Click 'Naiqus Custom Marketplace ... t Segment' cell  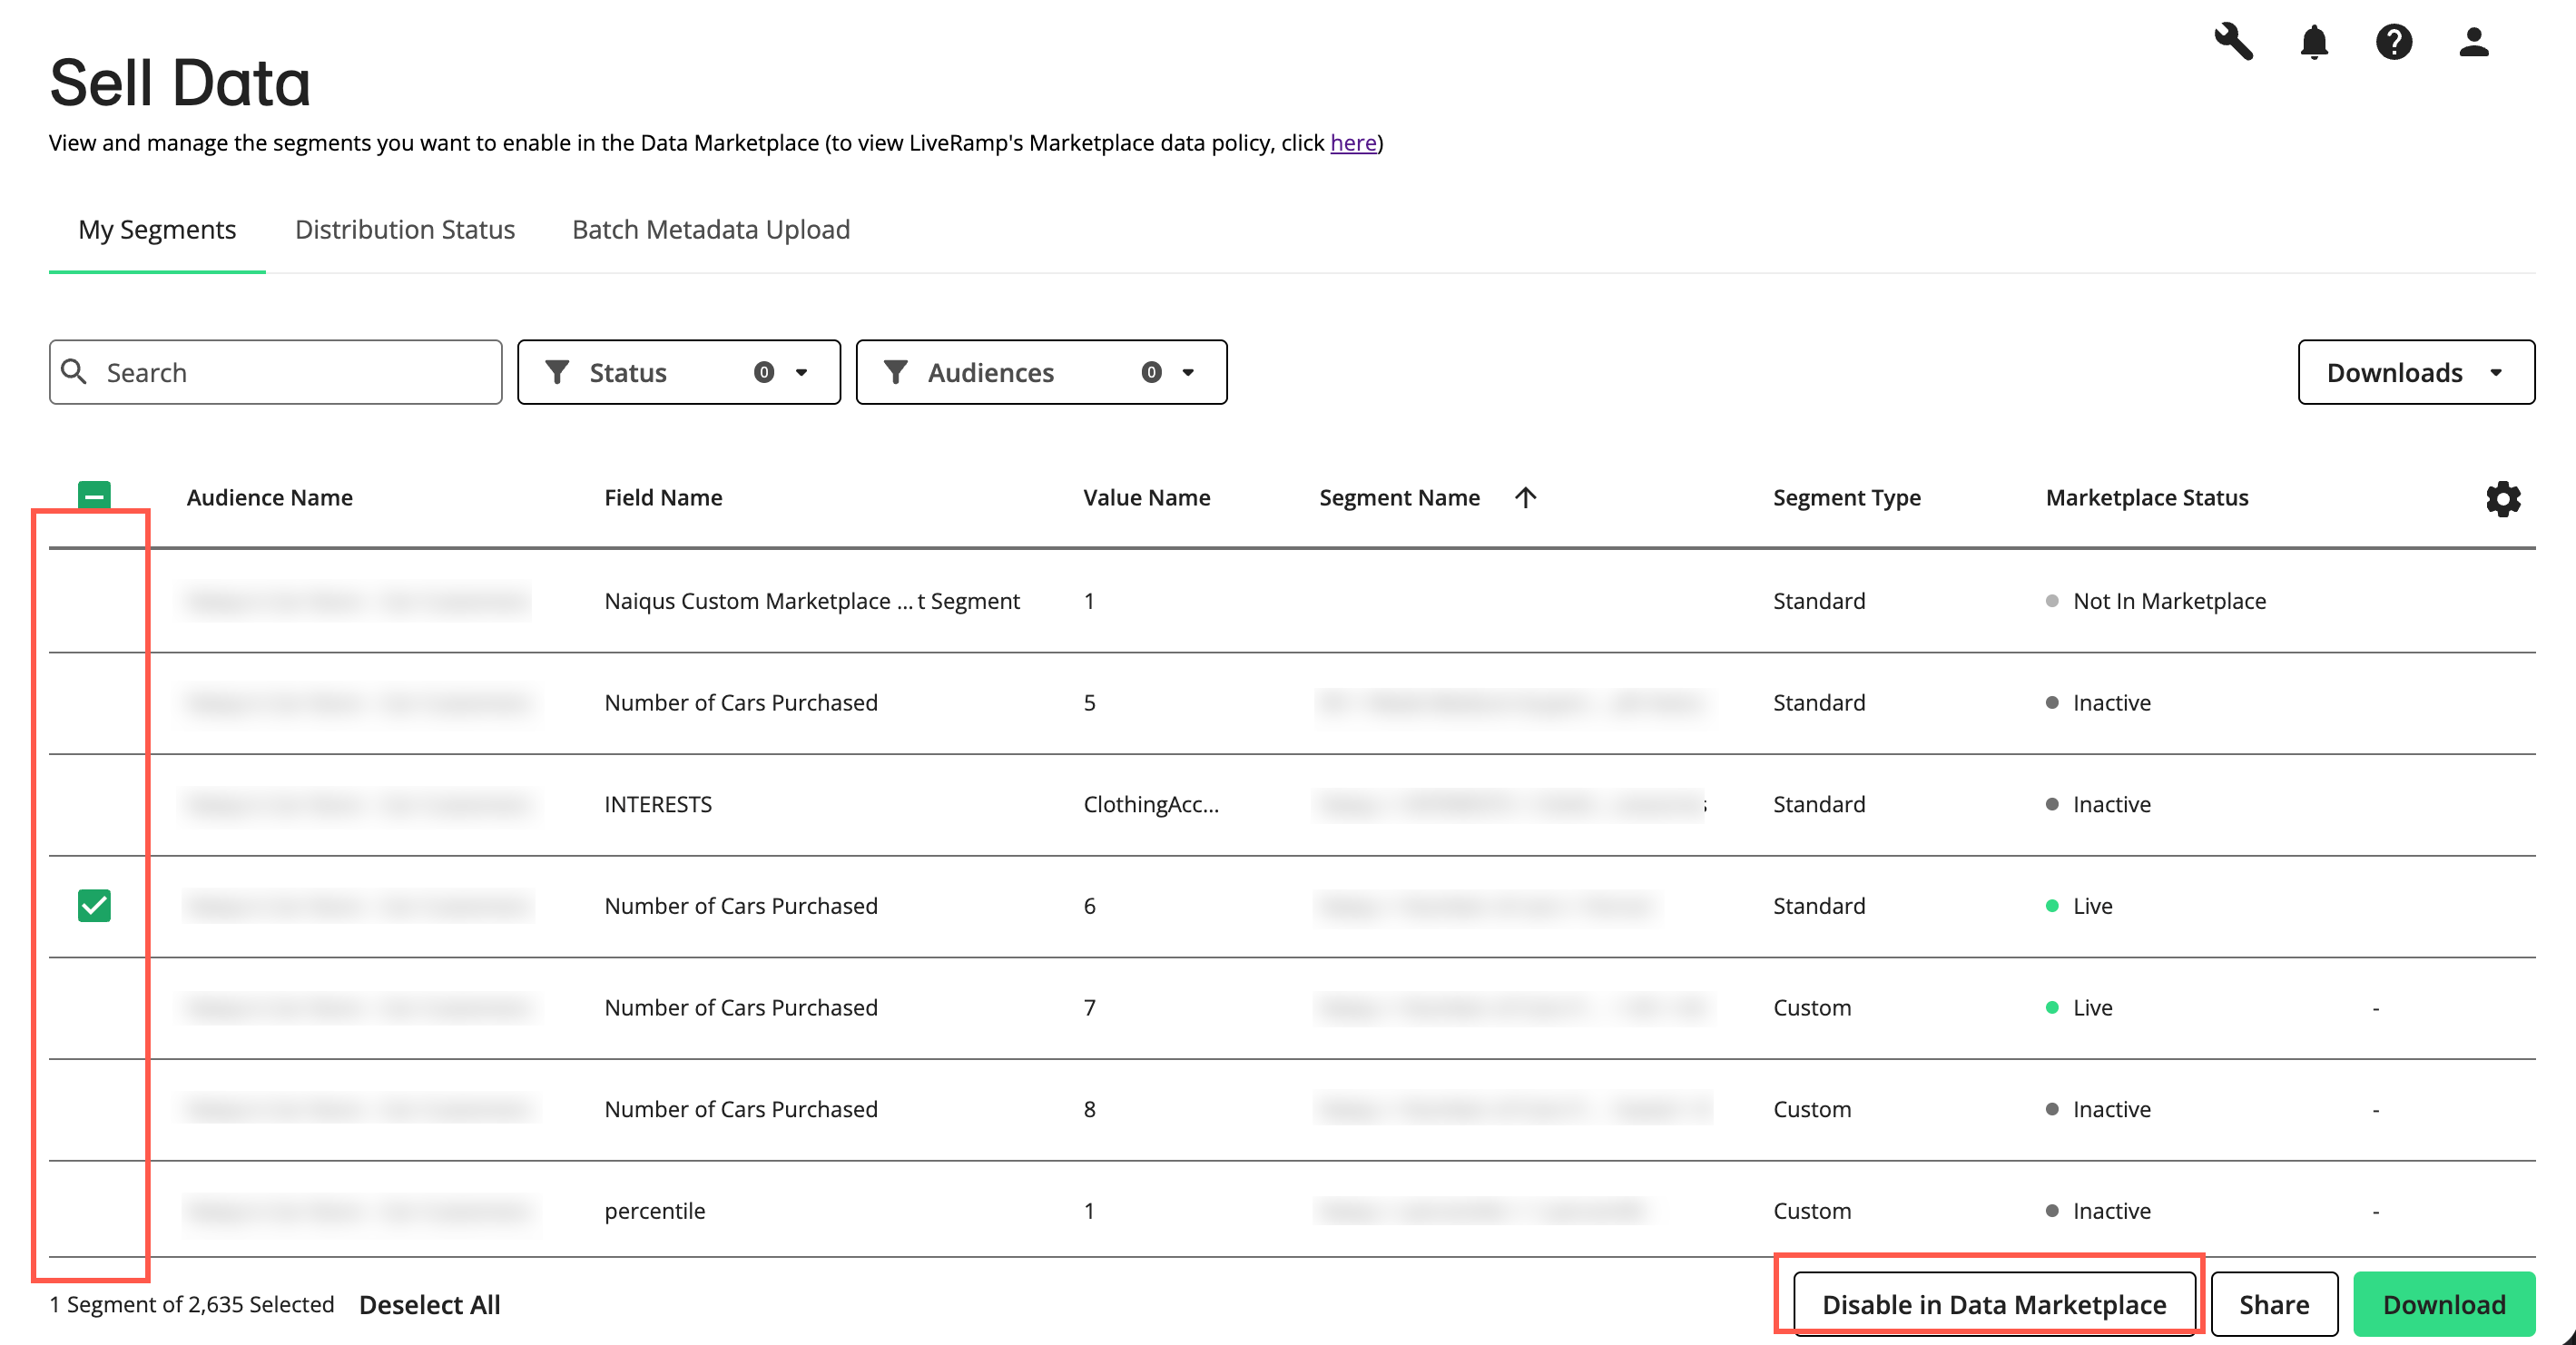click(812, 601)
